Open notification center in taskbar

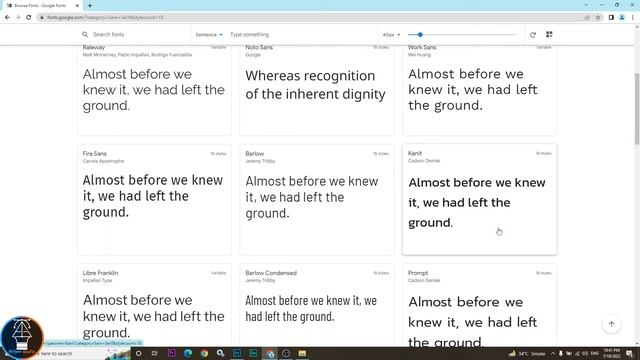point(629,353)
